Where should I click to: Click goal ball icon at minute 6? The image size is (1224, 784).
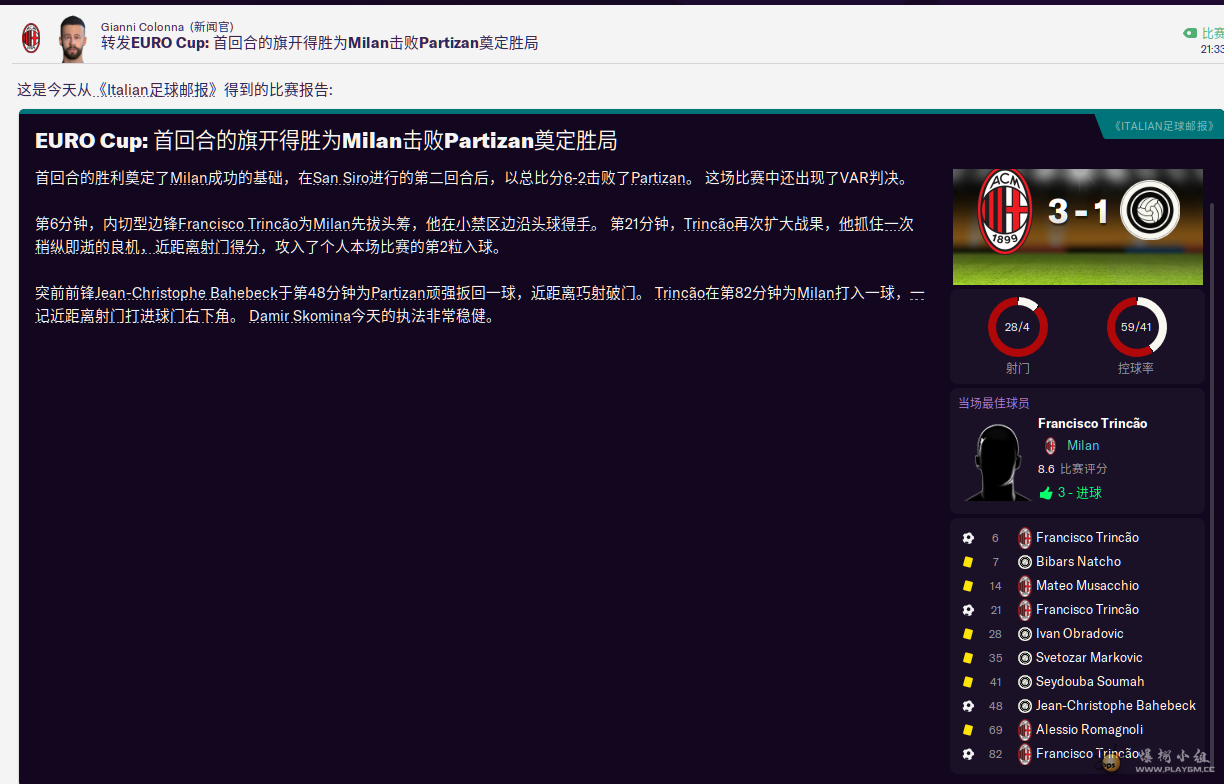pyautogui.click(x=968, y=538)
